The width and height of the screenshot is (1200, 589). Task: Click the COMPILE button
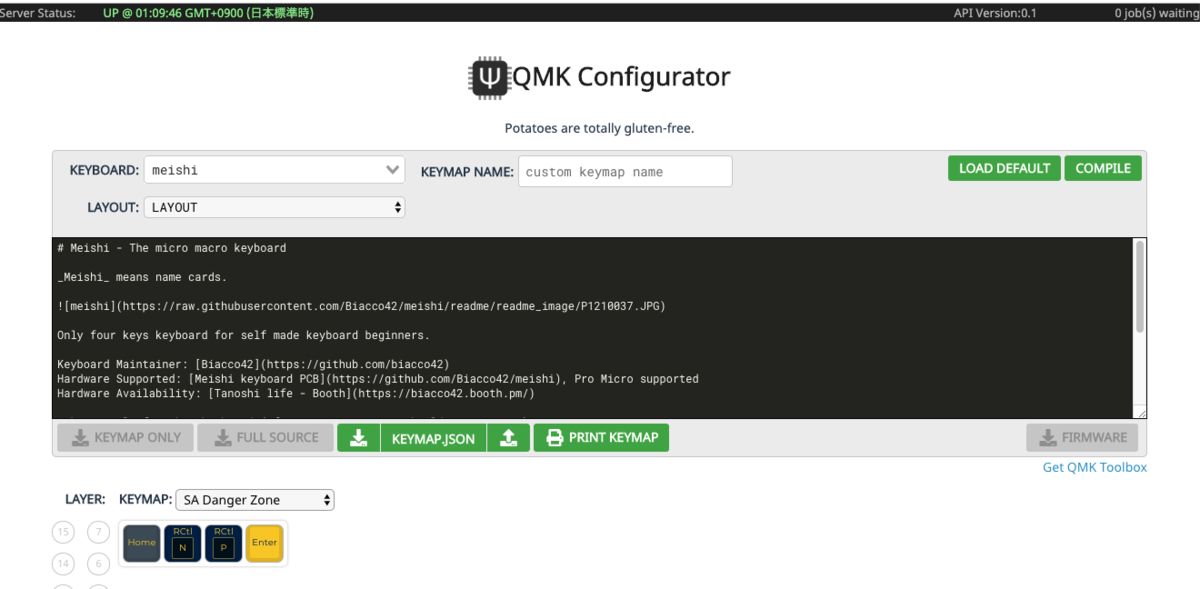pos(1103,168)
